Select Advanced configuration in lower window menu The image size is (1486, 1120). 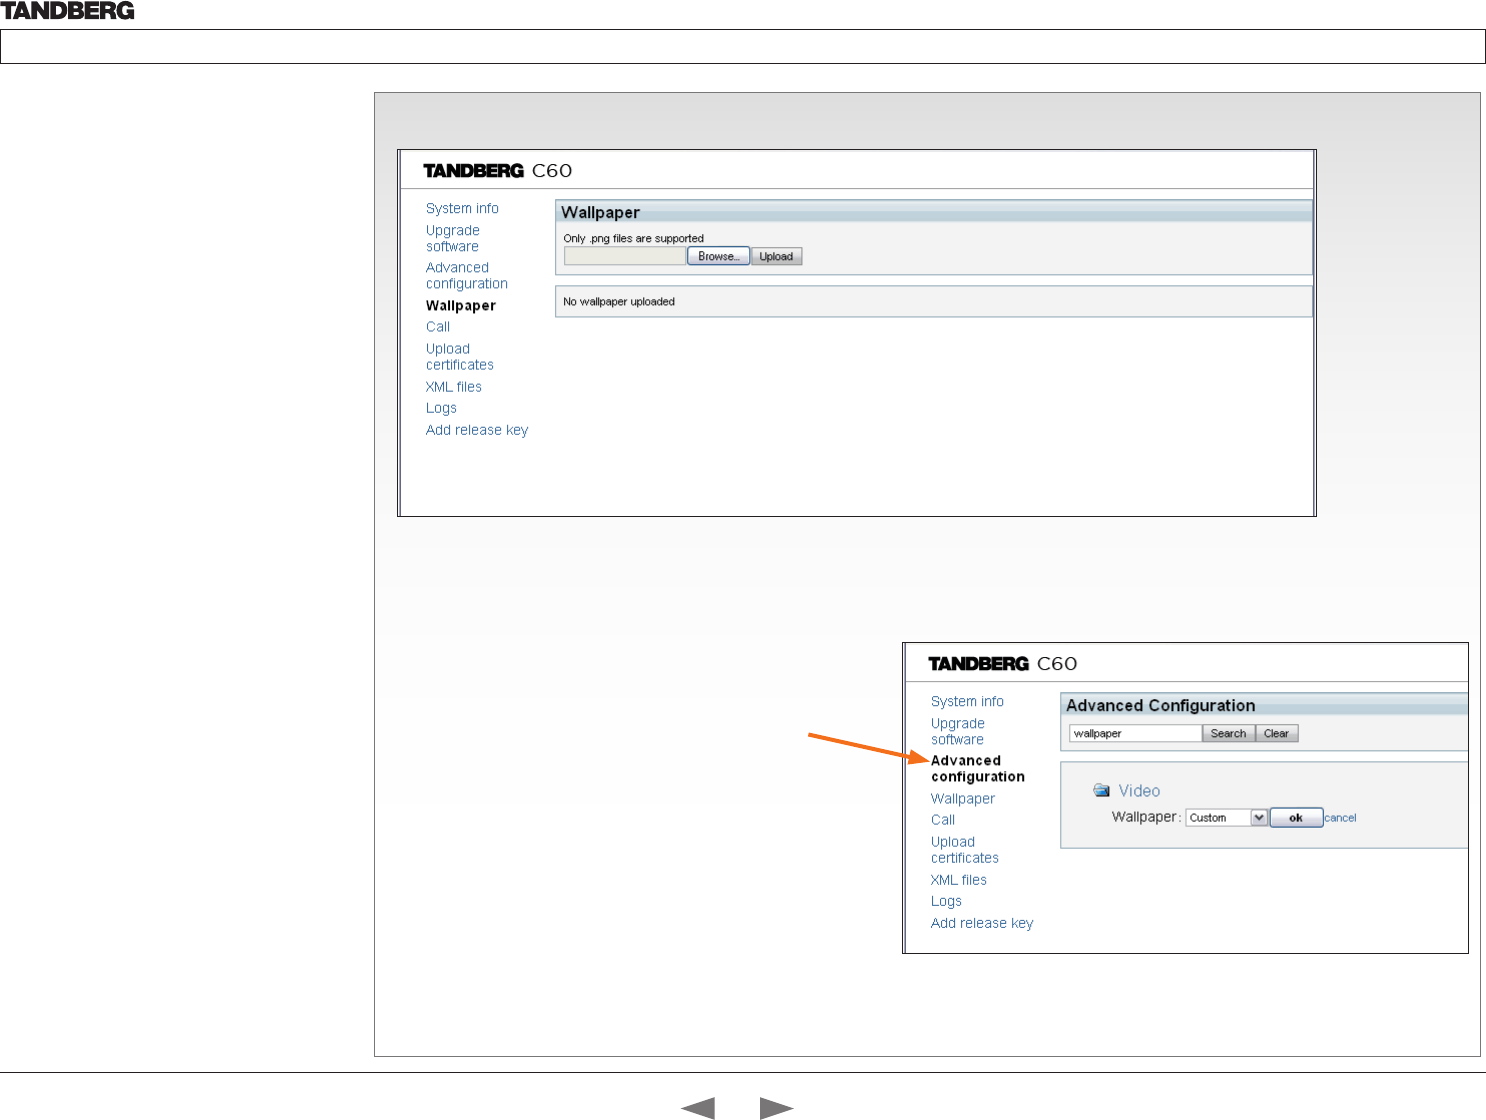(978, 768)
